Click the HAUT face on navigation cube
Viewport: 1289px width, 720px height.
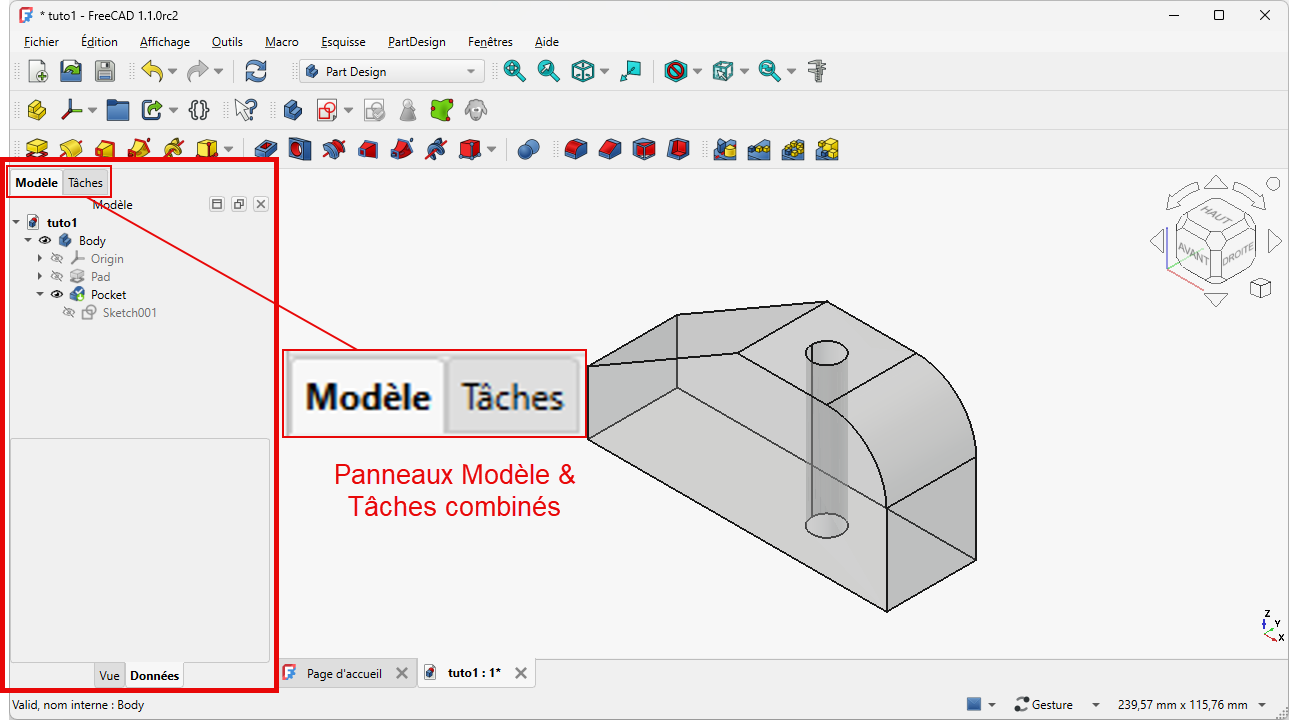click(1216, 216)
